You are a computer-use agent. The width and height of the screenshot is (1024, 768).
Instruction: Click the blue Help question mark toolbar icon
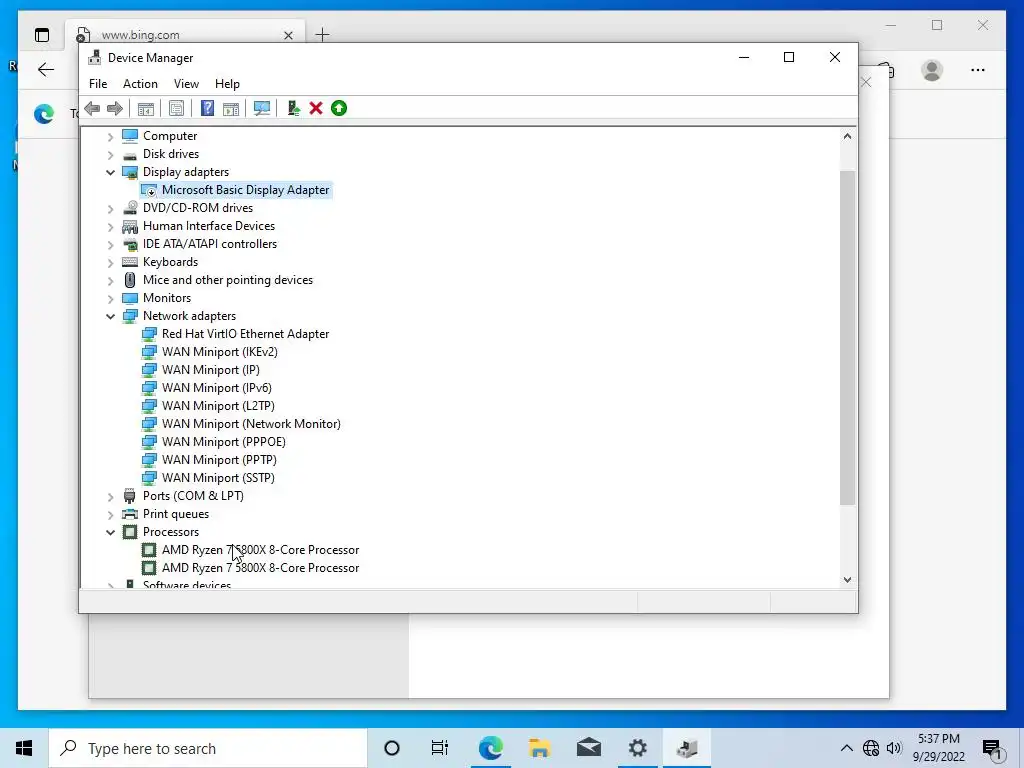207,108
